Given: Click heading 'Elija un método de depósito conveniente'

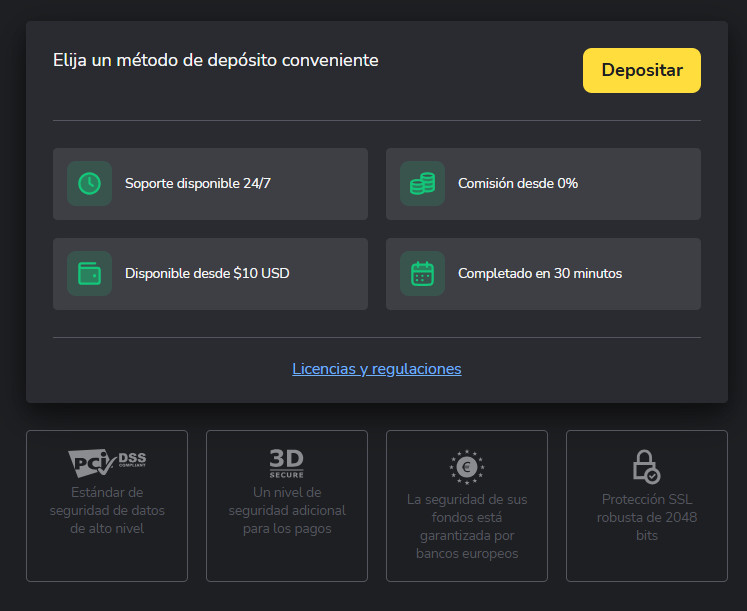Looking at the screenshot, I should coord(216,60).
